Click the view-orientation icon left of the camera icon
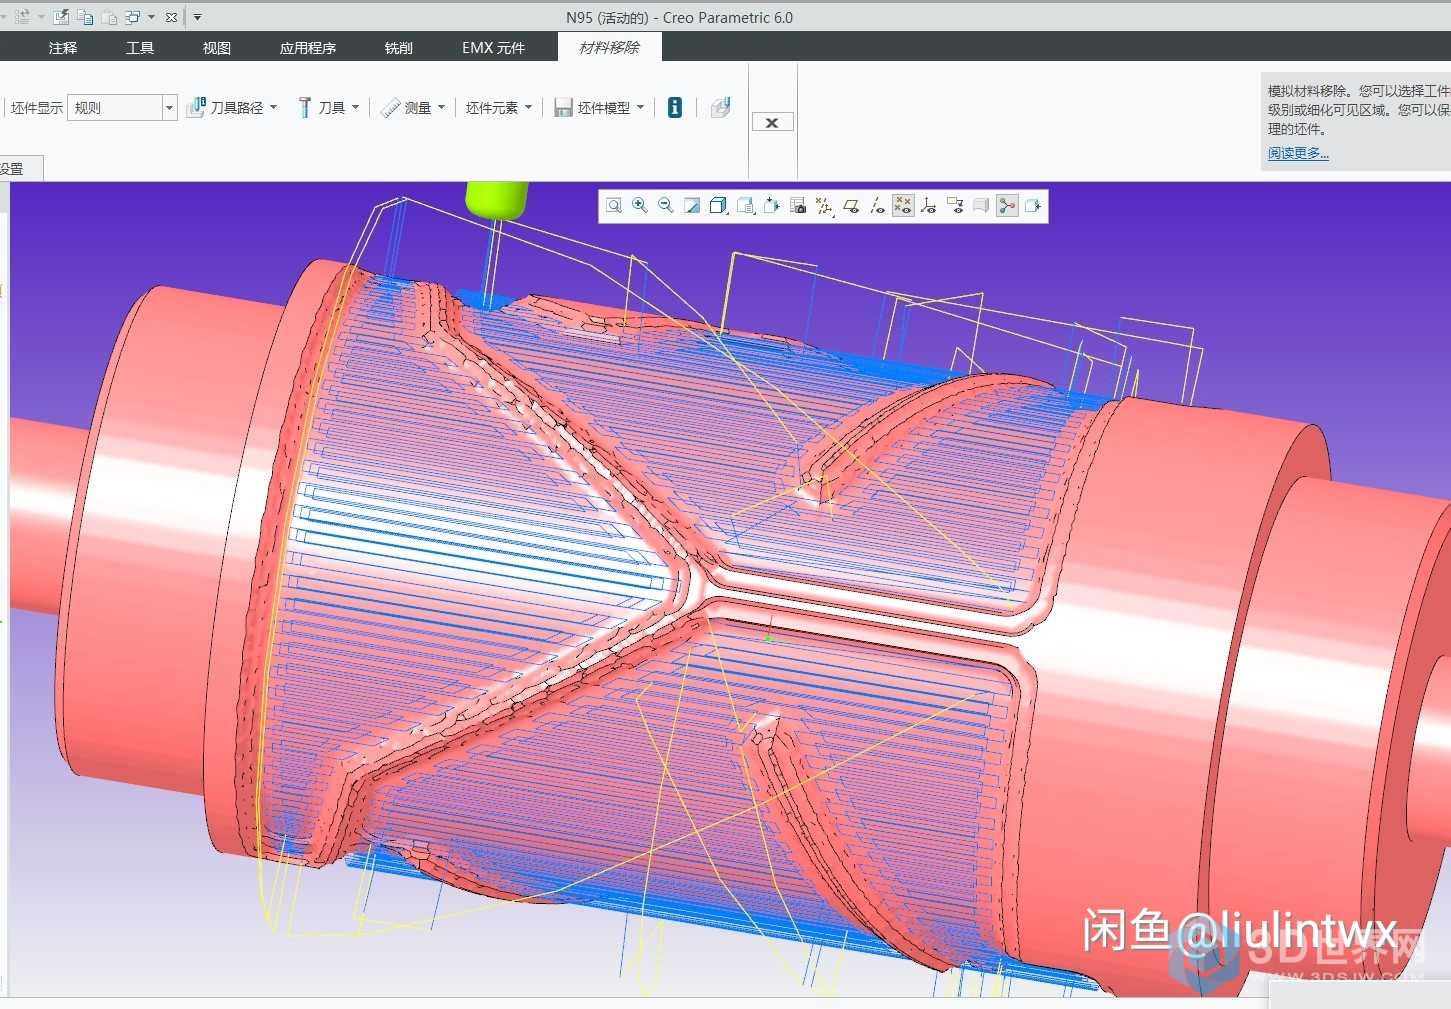This screenshot has height=1009, width=1451. (x=771, y=206)
